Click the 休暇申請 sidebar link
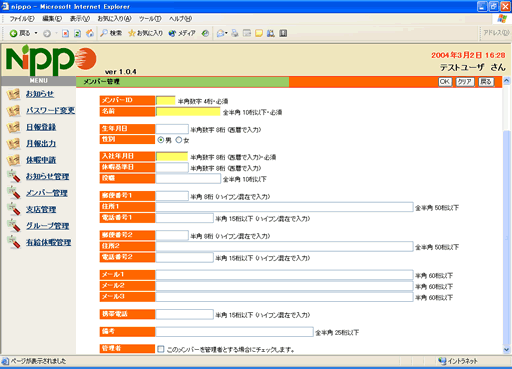512x369 pixels. click(41, 160)
